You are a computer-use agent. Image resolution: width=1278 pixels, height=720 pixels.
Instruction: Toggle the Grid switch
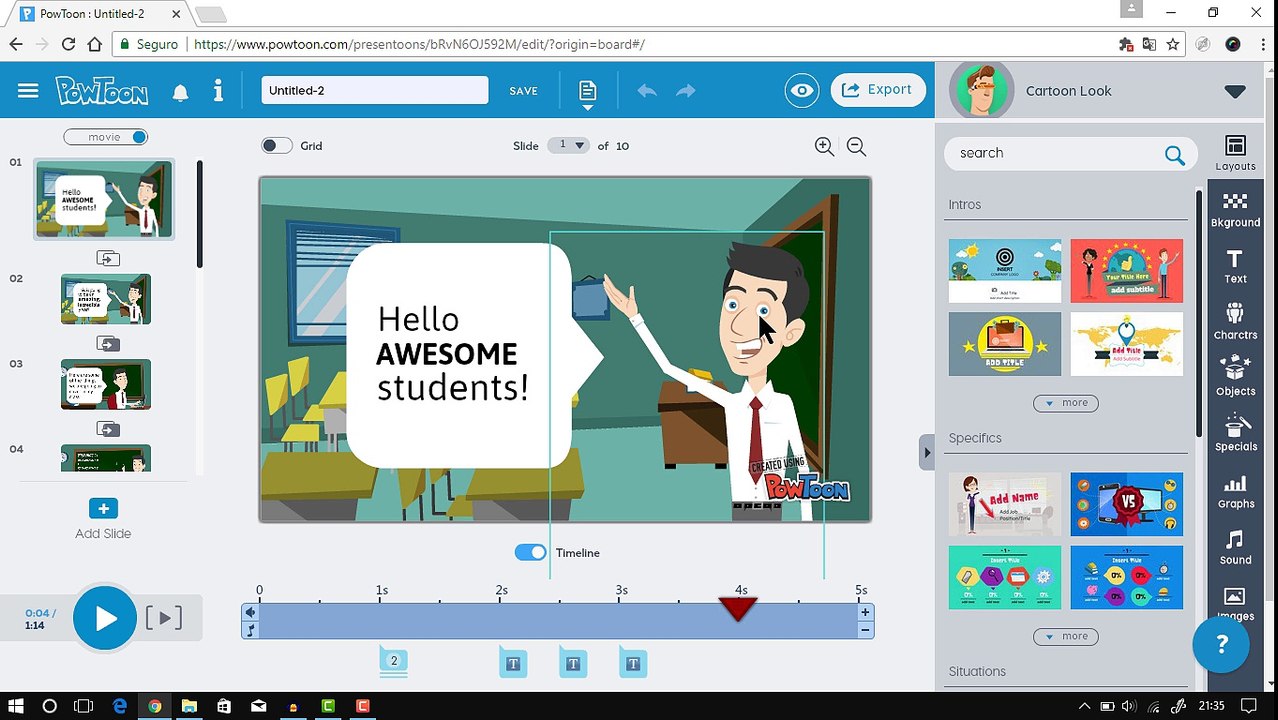coord(276,146)
